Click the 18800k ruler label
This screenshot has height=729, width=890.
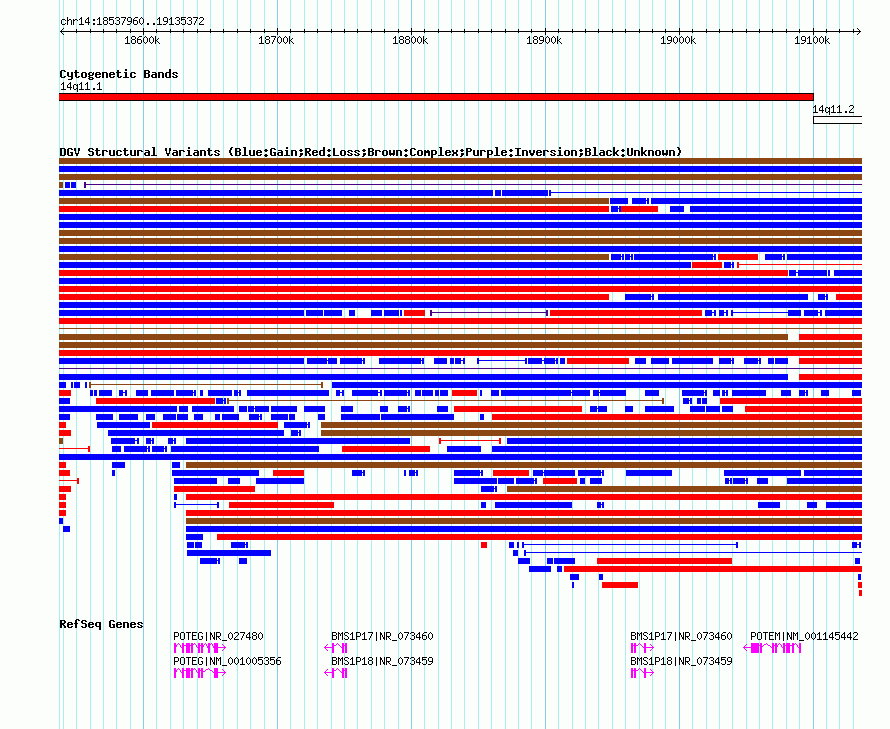[410, 40]
